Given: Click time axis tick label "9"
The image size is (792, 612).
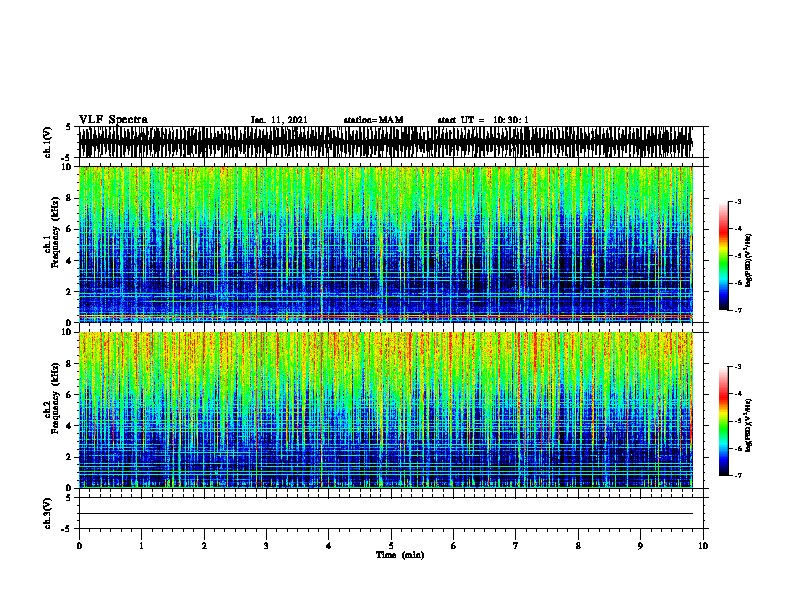Looking at the screenshot, I should point(640,546).
